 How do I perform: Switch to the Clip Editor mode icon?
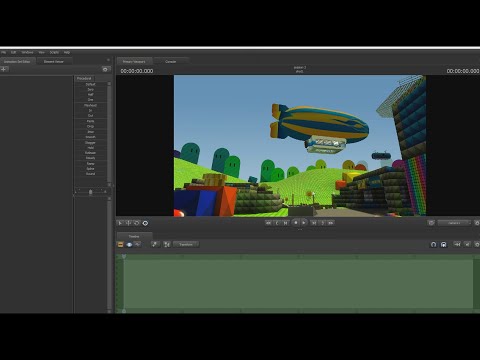[x=121, y=245]
